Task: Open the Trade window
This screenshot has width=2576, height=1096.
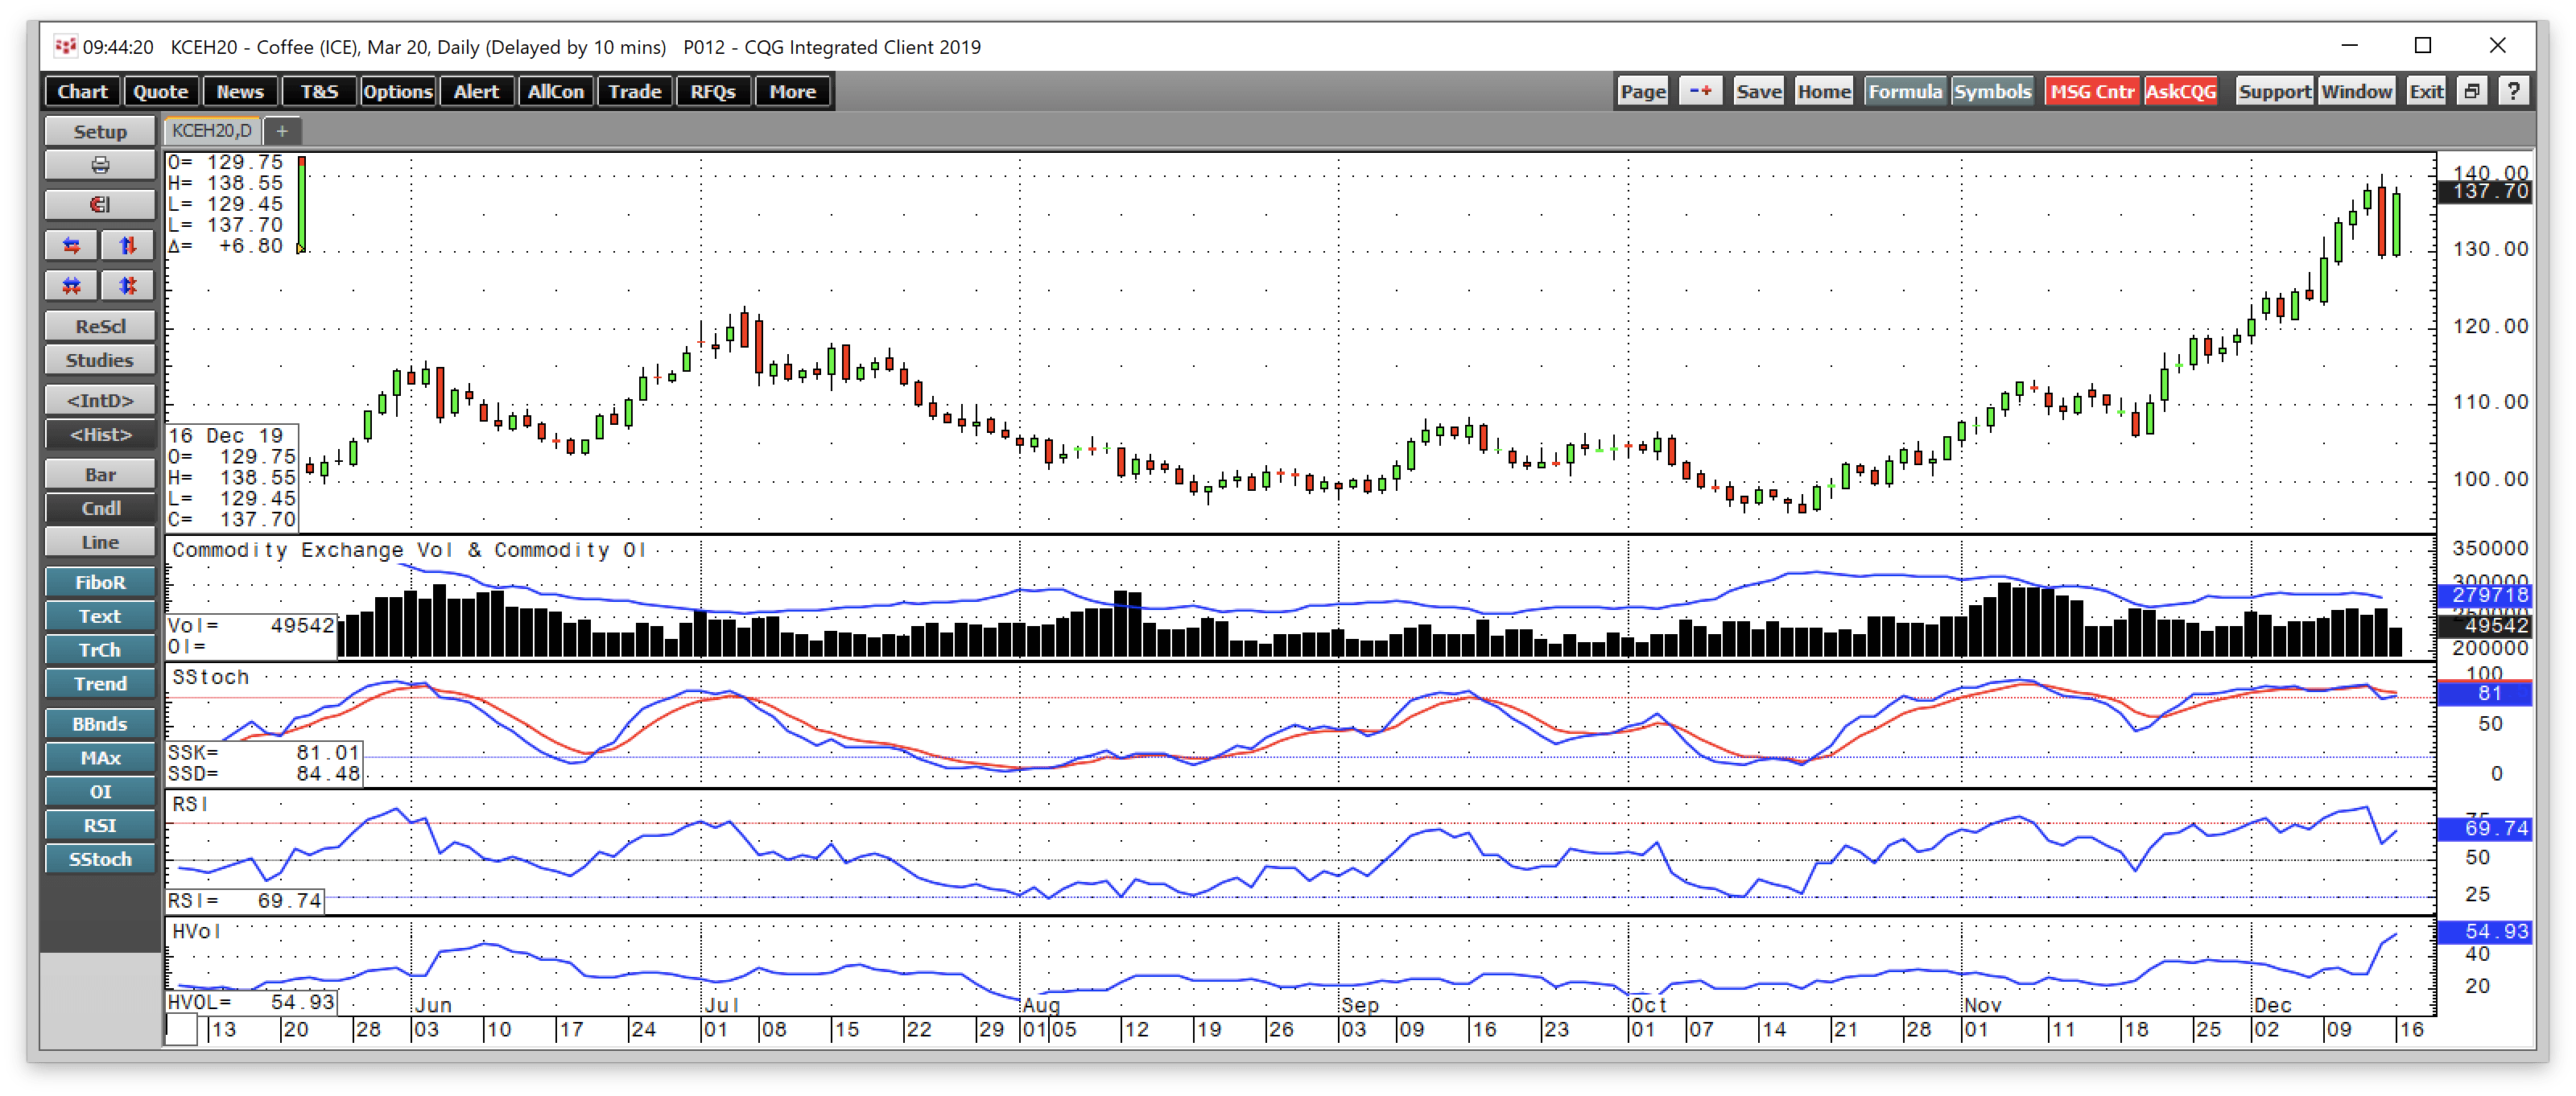Action: (x=635, y=91)
